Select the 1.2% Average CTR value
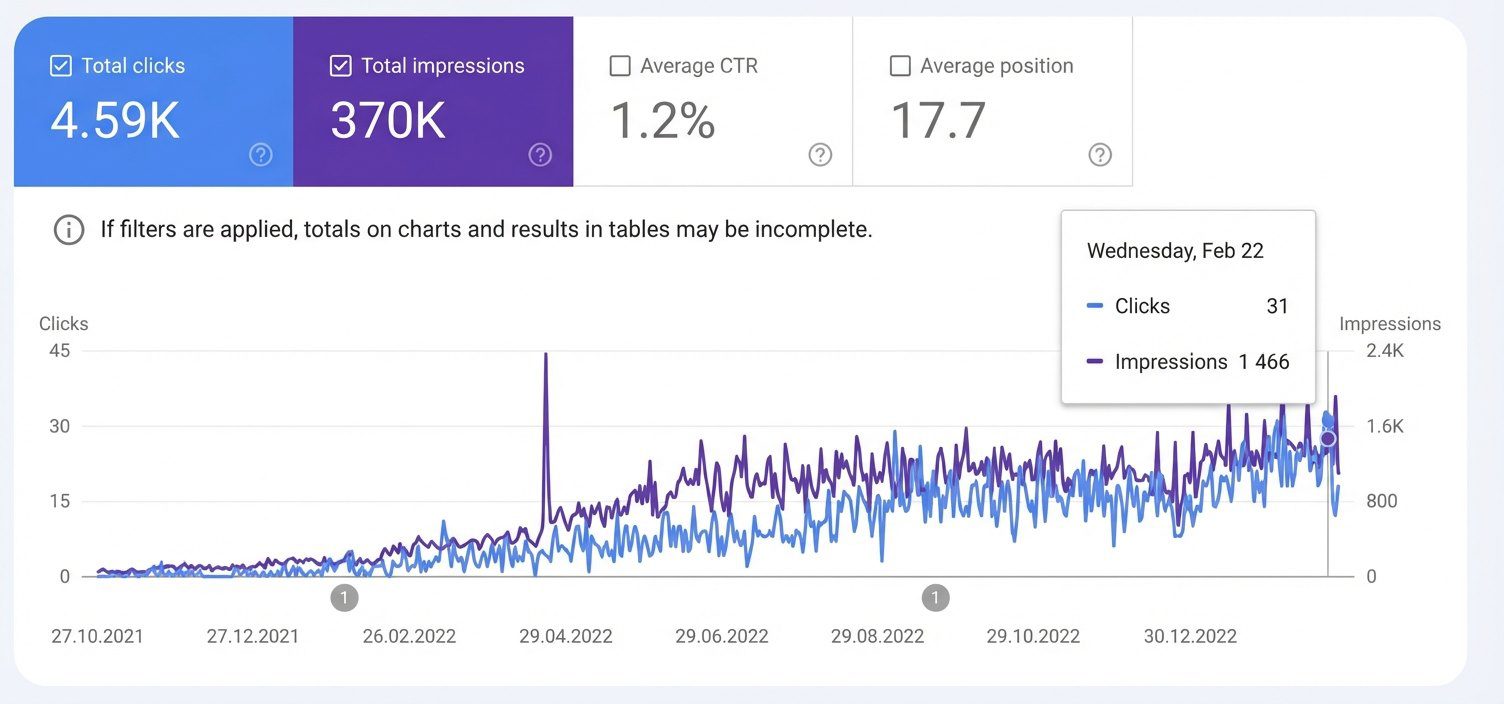The height and width of the screenshot is (704, 1504). [x=662, y=121]
